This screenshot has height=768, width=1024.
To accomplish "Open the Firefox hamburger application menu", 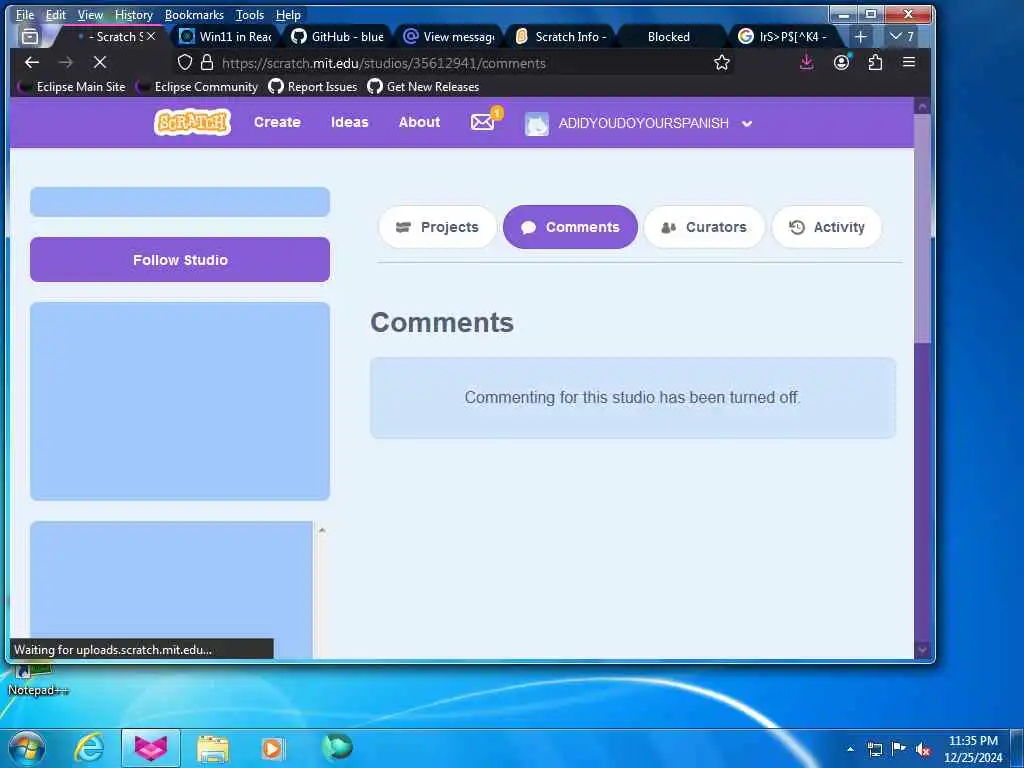I will coord(908,62).
